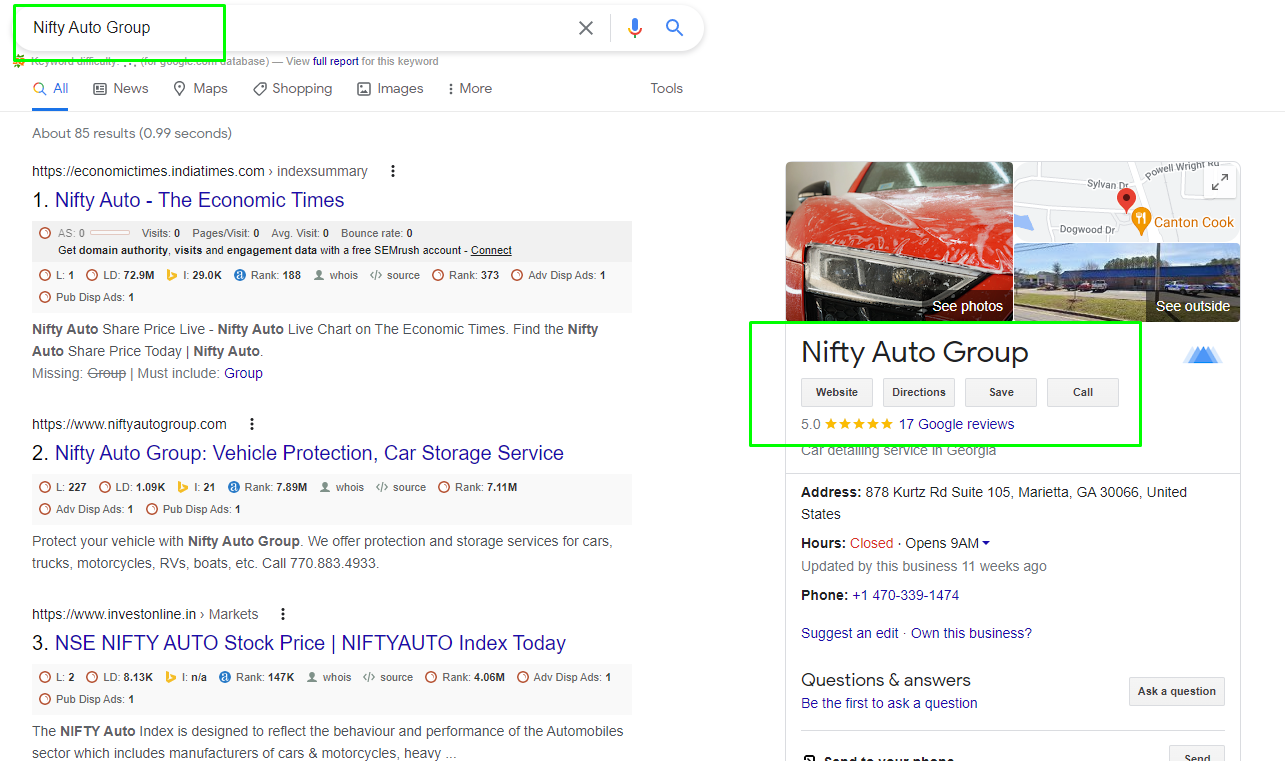Open search Tools

point(666,88)
